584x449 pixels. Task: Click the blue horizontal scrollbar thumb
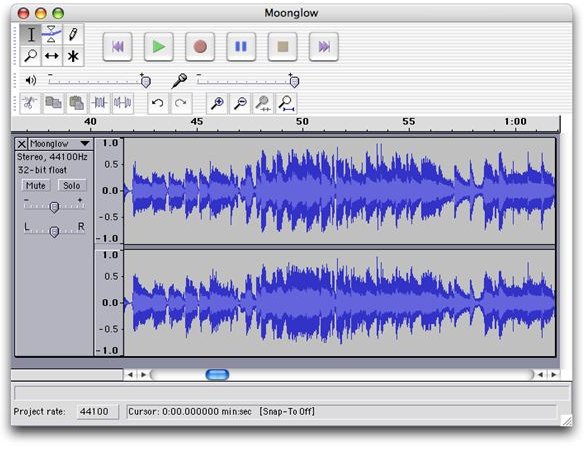(x=217, y=375)
